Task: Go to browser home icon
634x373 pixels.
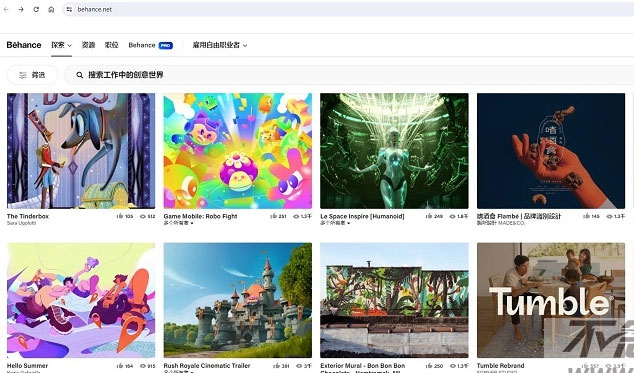Action: pos(51,9)
